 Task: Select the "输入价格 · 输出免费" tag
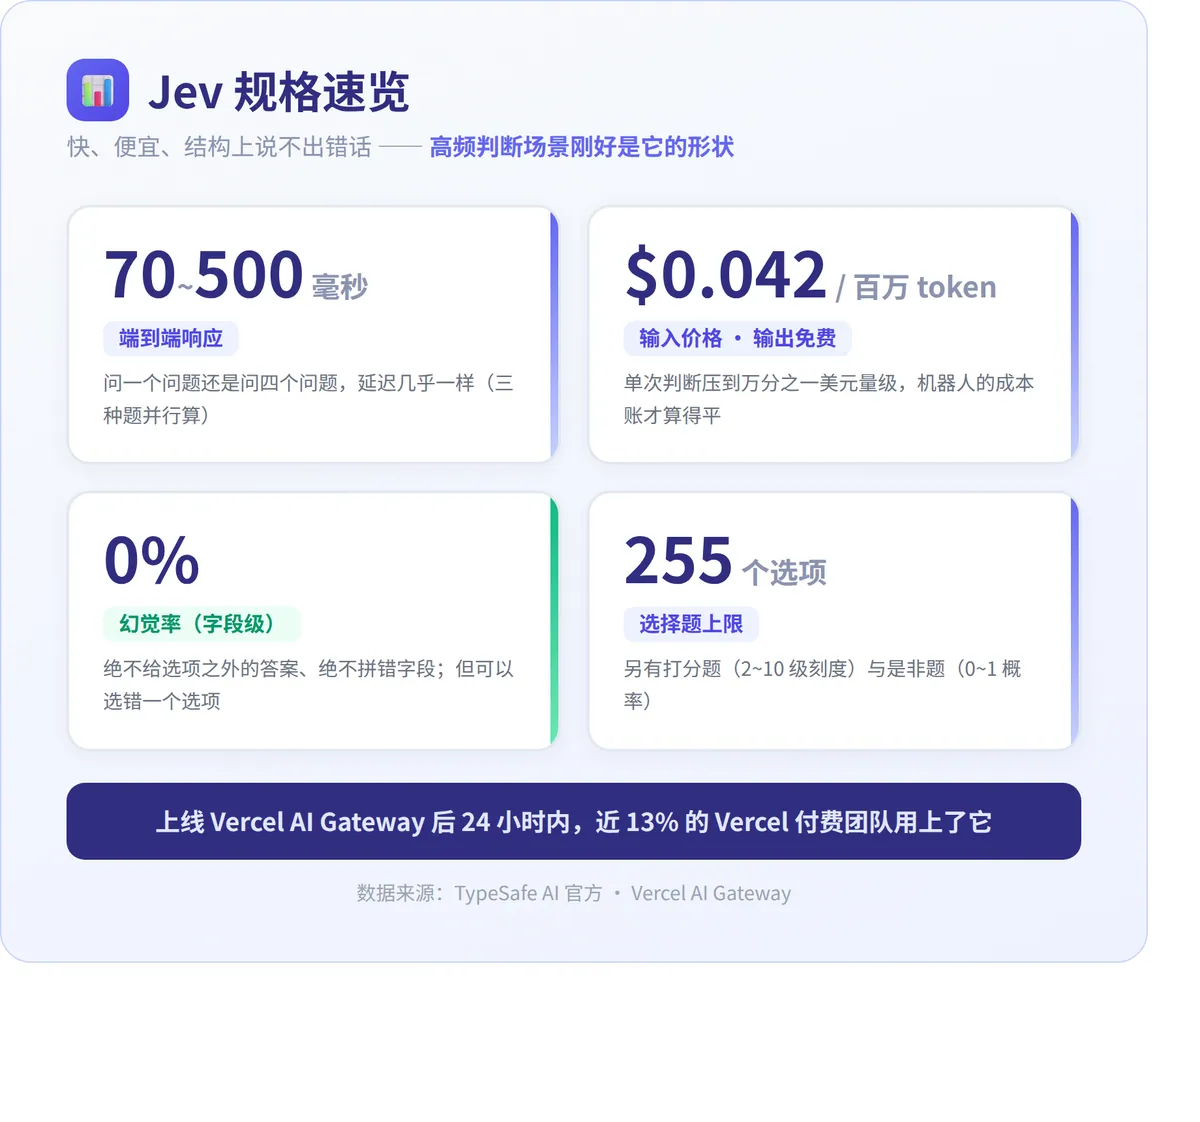pyautogui.click(x=738, y=338)
